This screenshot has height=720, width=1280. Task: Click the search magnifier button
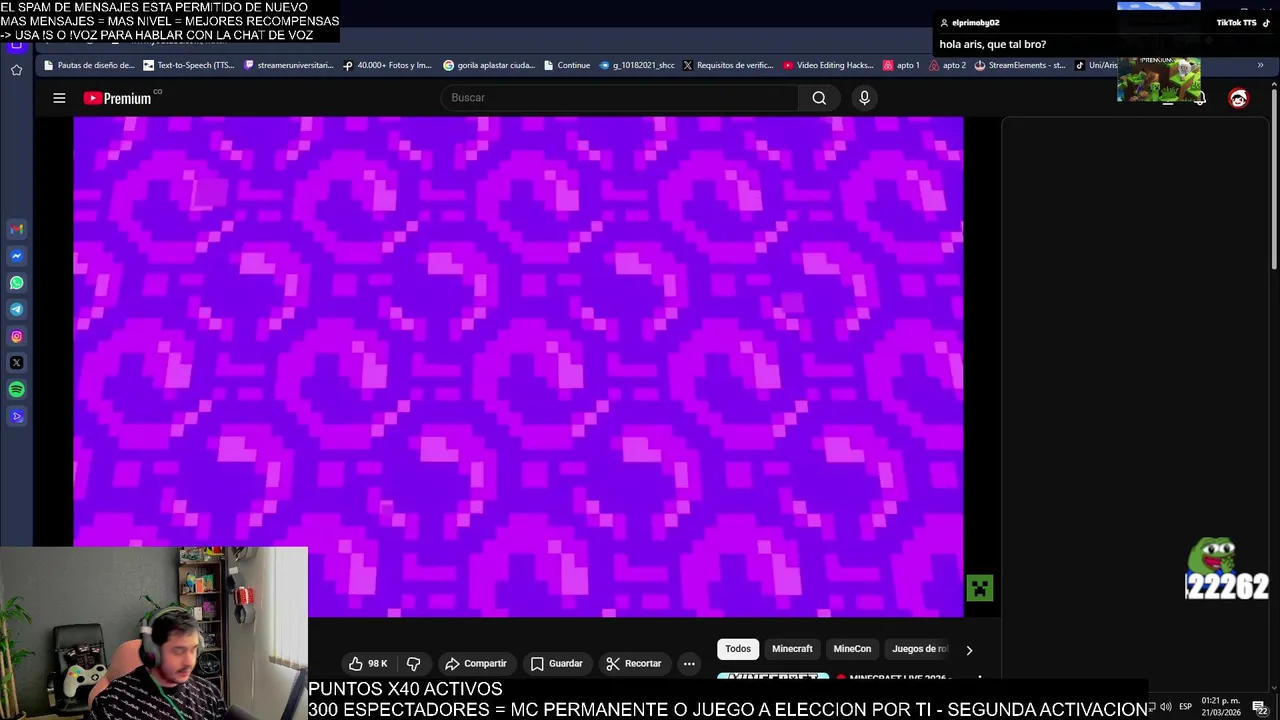pyautogui.click(x=819, y=98)
